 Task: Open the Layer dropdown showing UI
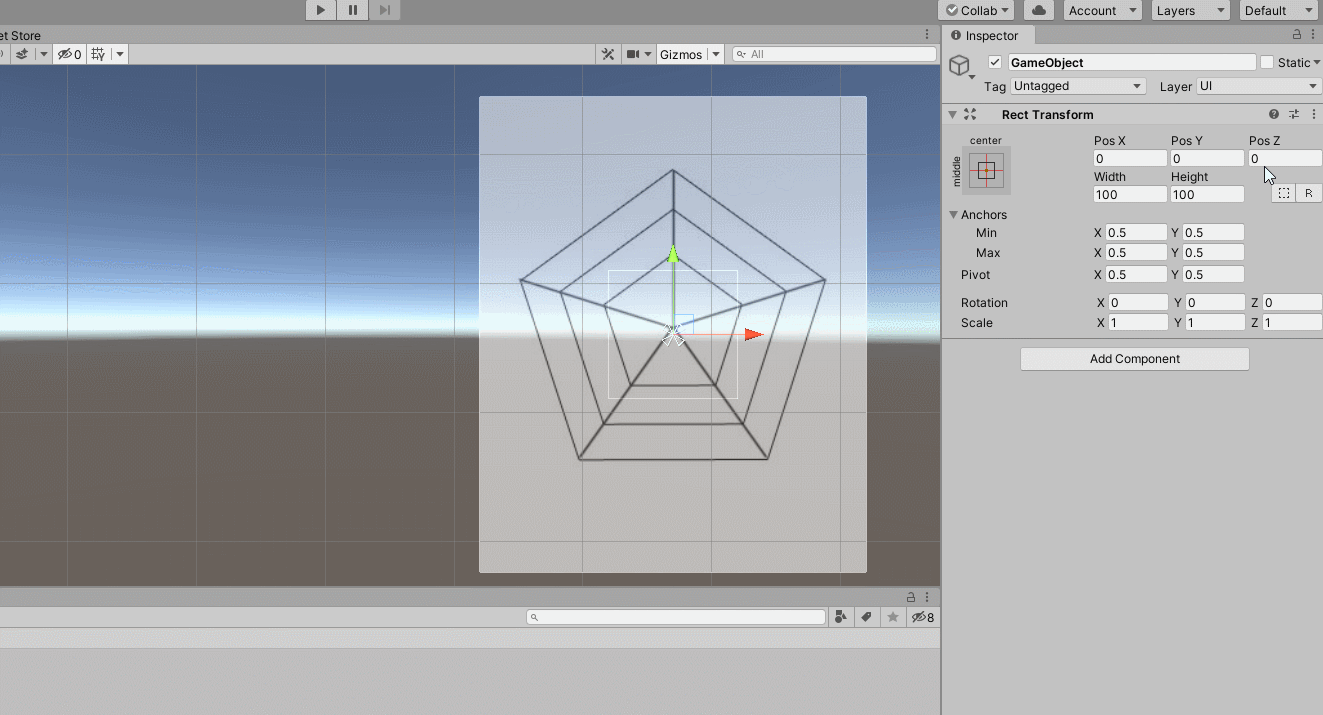[x=1259, y=86]
